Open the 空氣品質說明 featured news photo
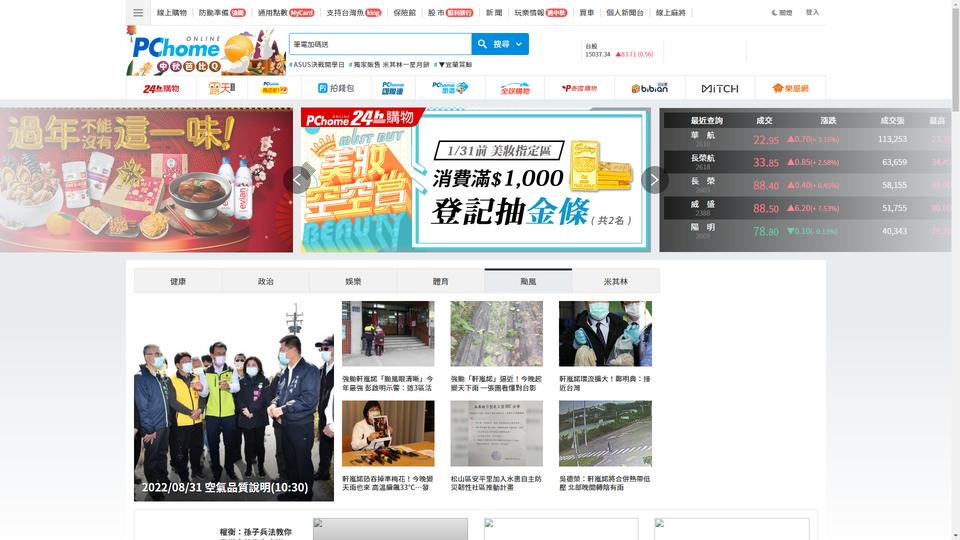This screenshot has width=960, height=540. (234, 401)
